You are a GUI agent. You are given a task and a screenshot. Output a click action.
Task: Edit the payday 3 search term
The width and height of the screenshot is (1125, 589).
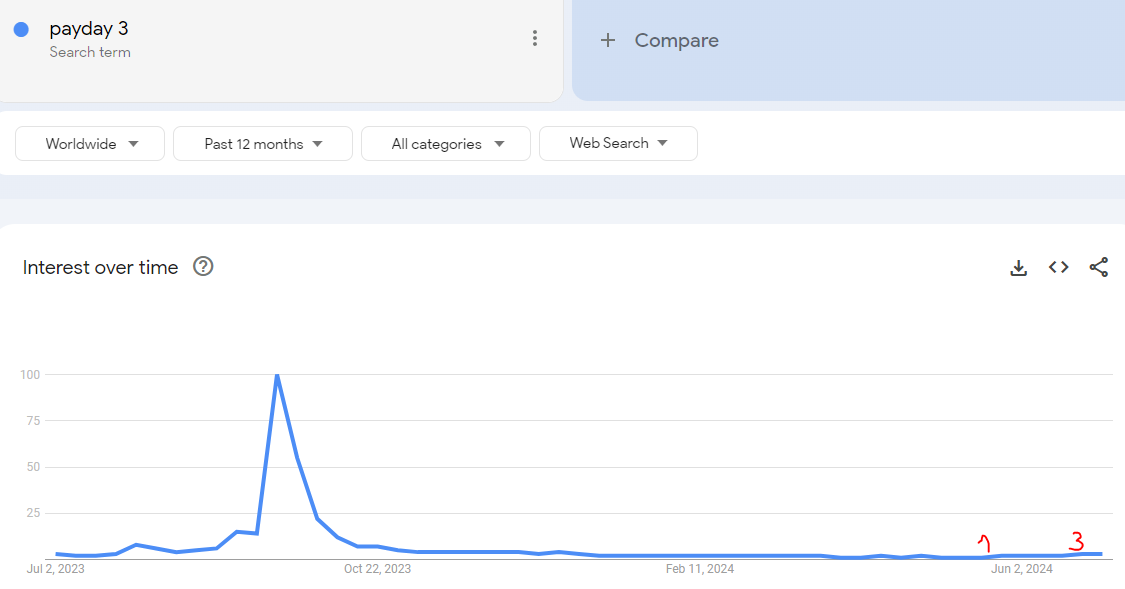click(x=89, y=29)
